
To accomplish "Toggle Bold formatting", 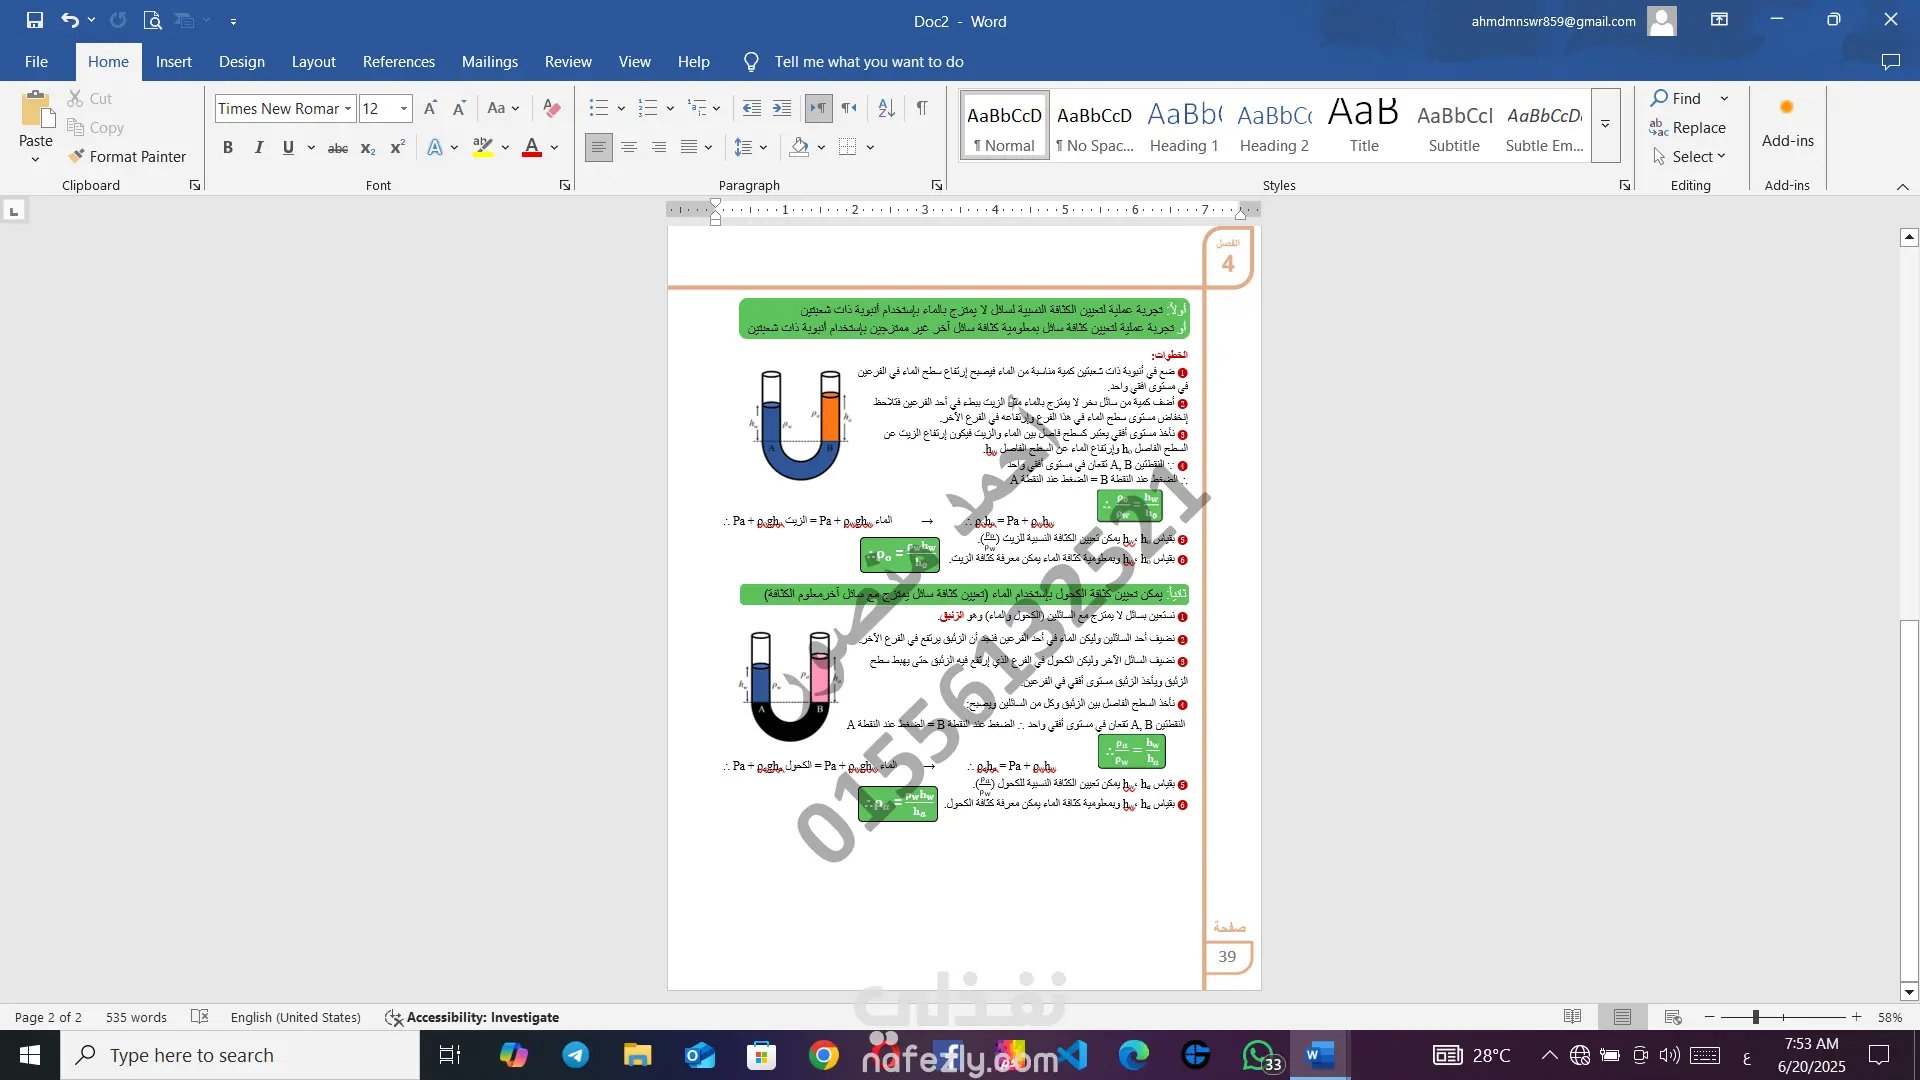I will (228, 148).
